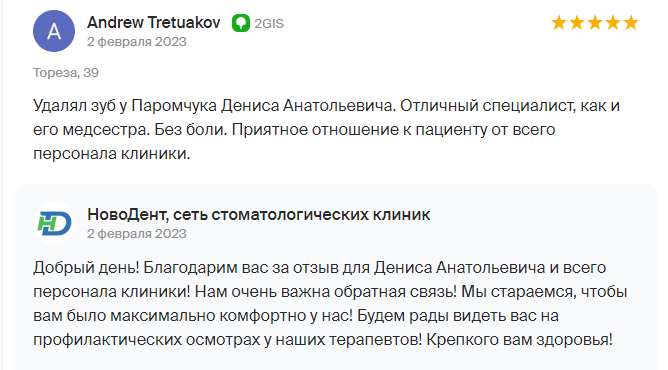
Task: Click the review text about Паромчука Дениса Анатольевича
Action: tap(326, 129)
